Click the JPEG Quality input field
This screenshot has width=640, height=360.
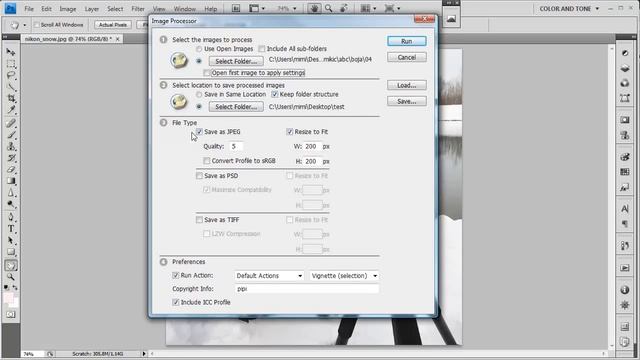point(236,146)
